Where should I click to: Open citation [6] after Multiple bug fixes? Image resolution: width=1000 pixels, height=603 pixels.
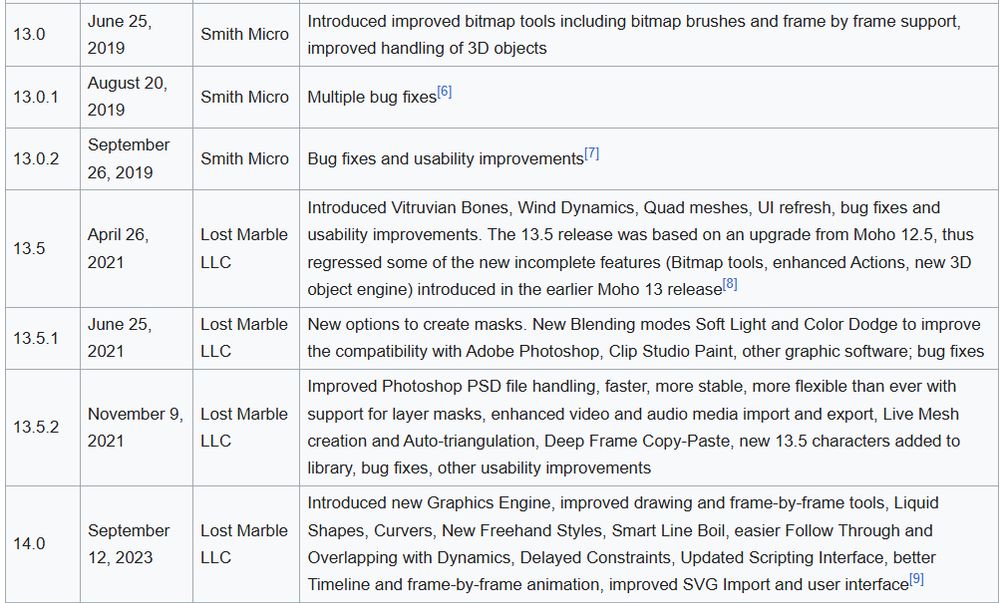click(445, 92)
